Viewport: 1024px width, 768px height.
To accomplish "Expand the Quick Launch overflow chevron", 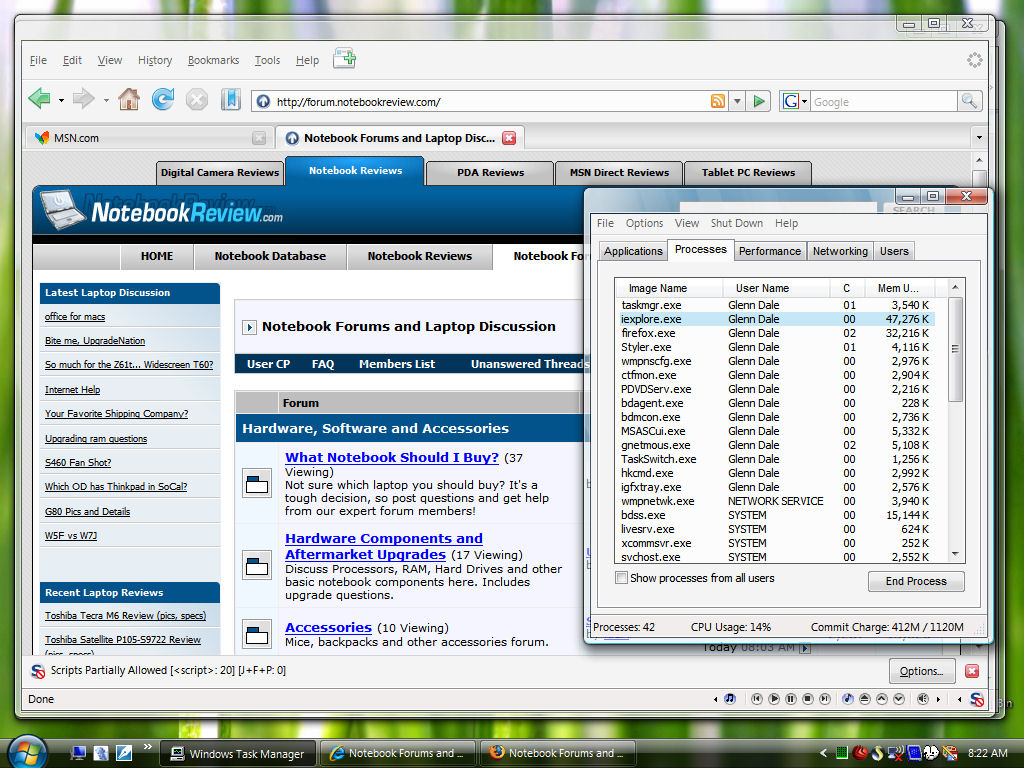I will [x=148, y=747].
